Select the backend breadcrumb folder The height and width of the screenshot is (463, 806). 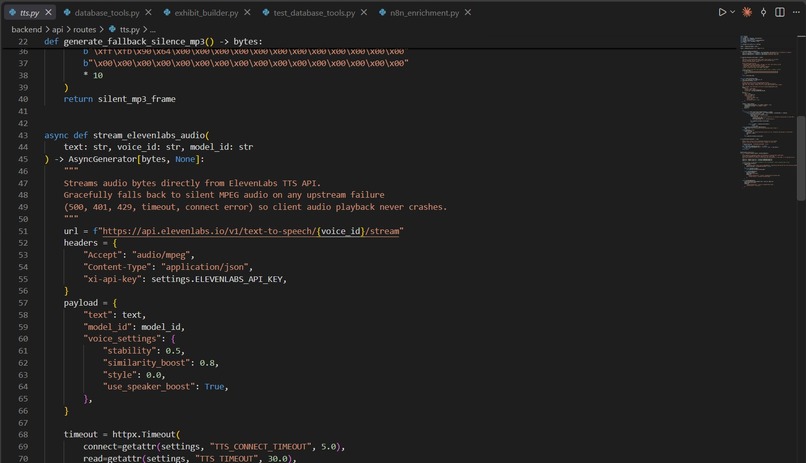click(26, 29)
